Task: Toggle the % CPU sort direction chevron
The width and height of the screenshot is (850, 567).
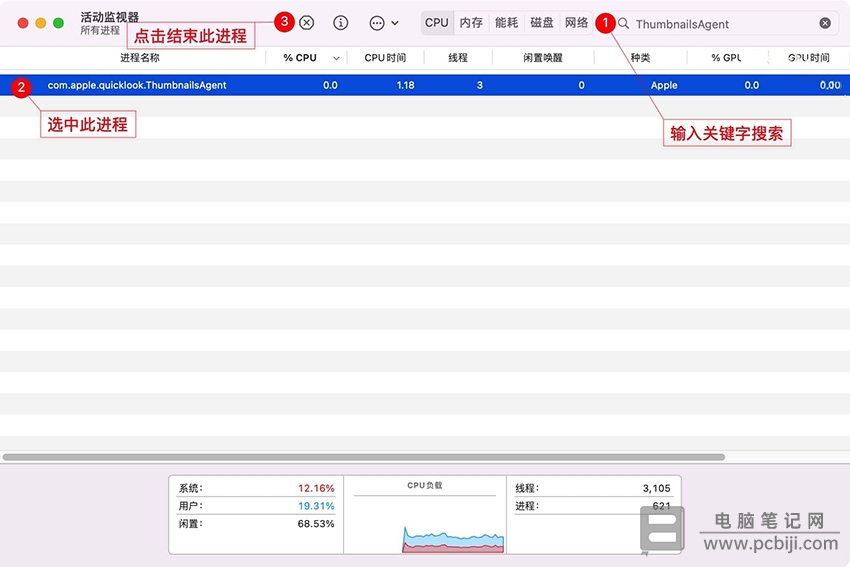Action: 336,58
